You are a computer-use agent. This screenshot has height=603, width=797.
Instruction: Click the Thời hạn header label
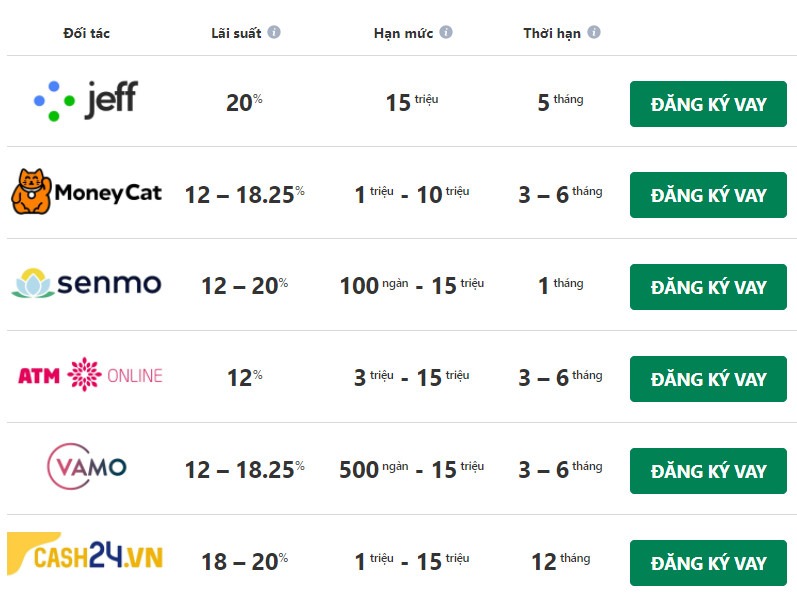[552, 33]
